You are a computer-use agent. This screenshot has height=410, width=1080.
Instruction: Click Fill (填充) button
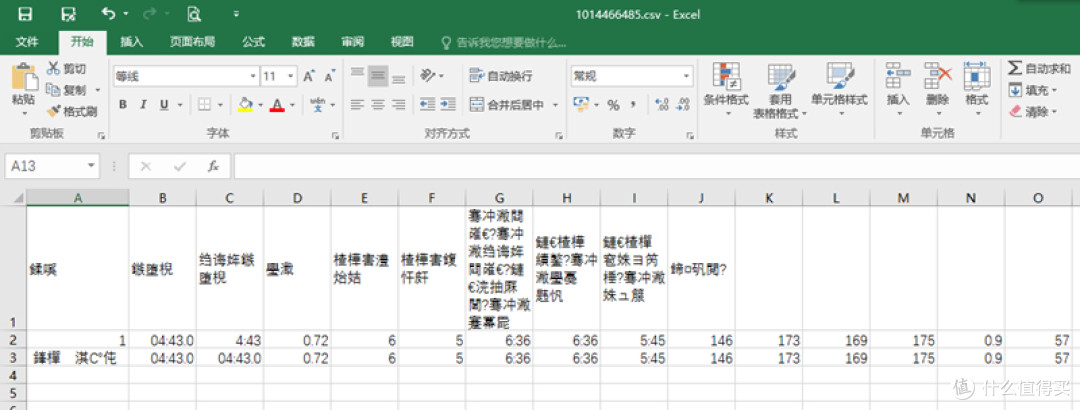tap(1032, 90)
